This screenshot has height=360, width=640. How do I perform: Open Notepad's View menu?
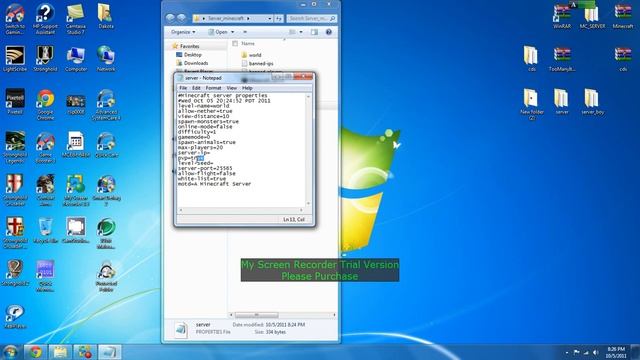pyautogui.click(x=231, y=88)
